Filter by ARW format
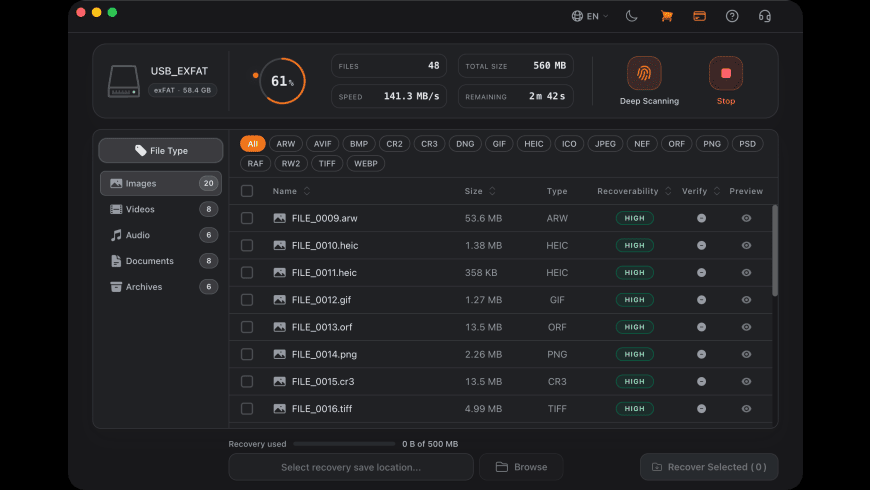 tap(286, 144)
